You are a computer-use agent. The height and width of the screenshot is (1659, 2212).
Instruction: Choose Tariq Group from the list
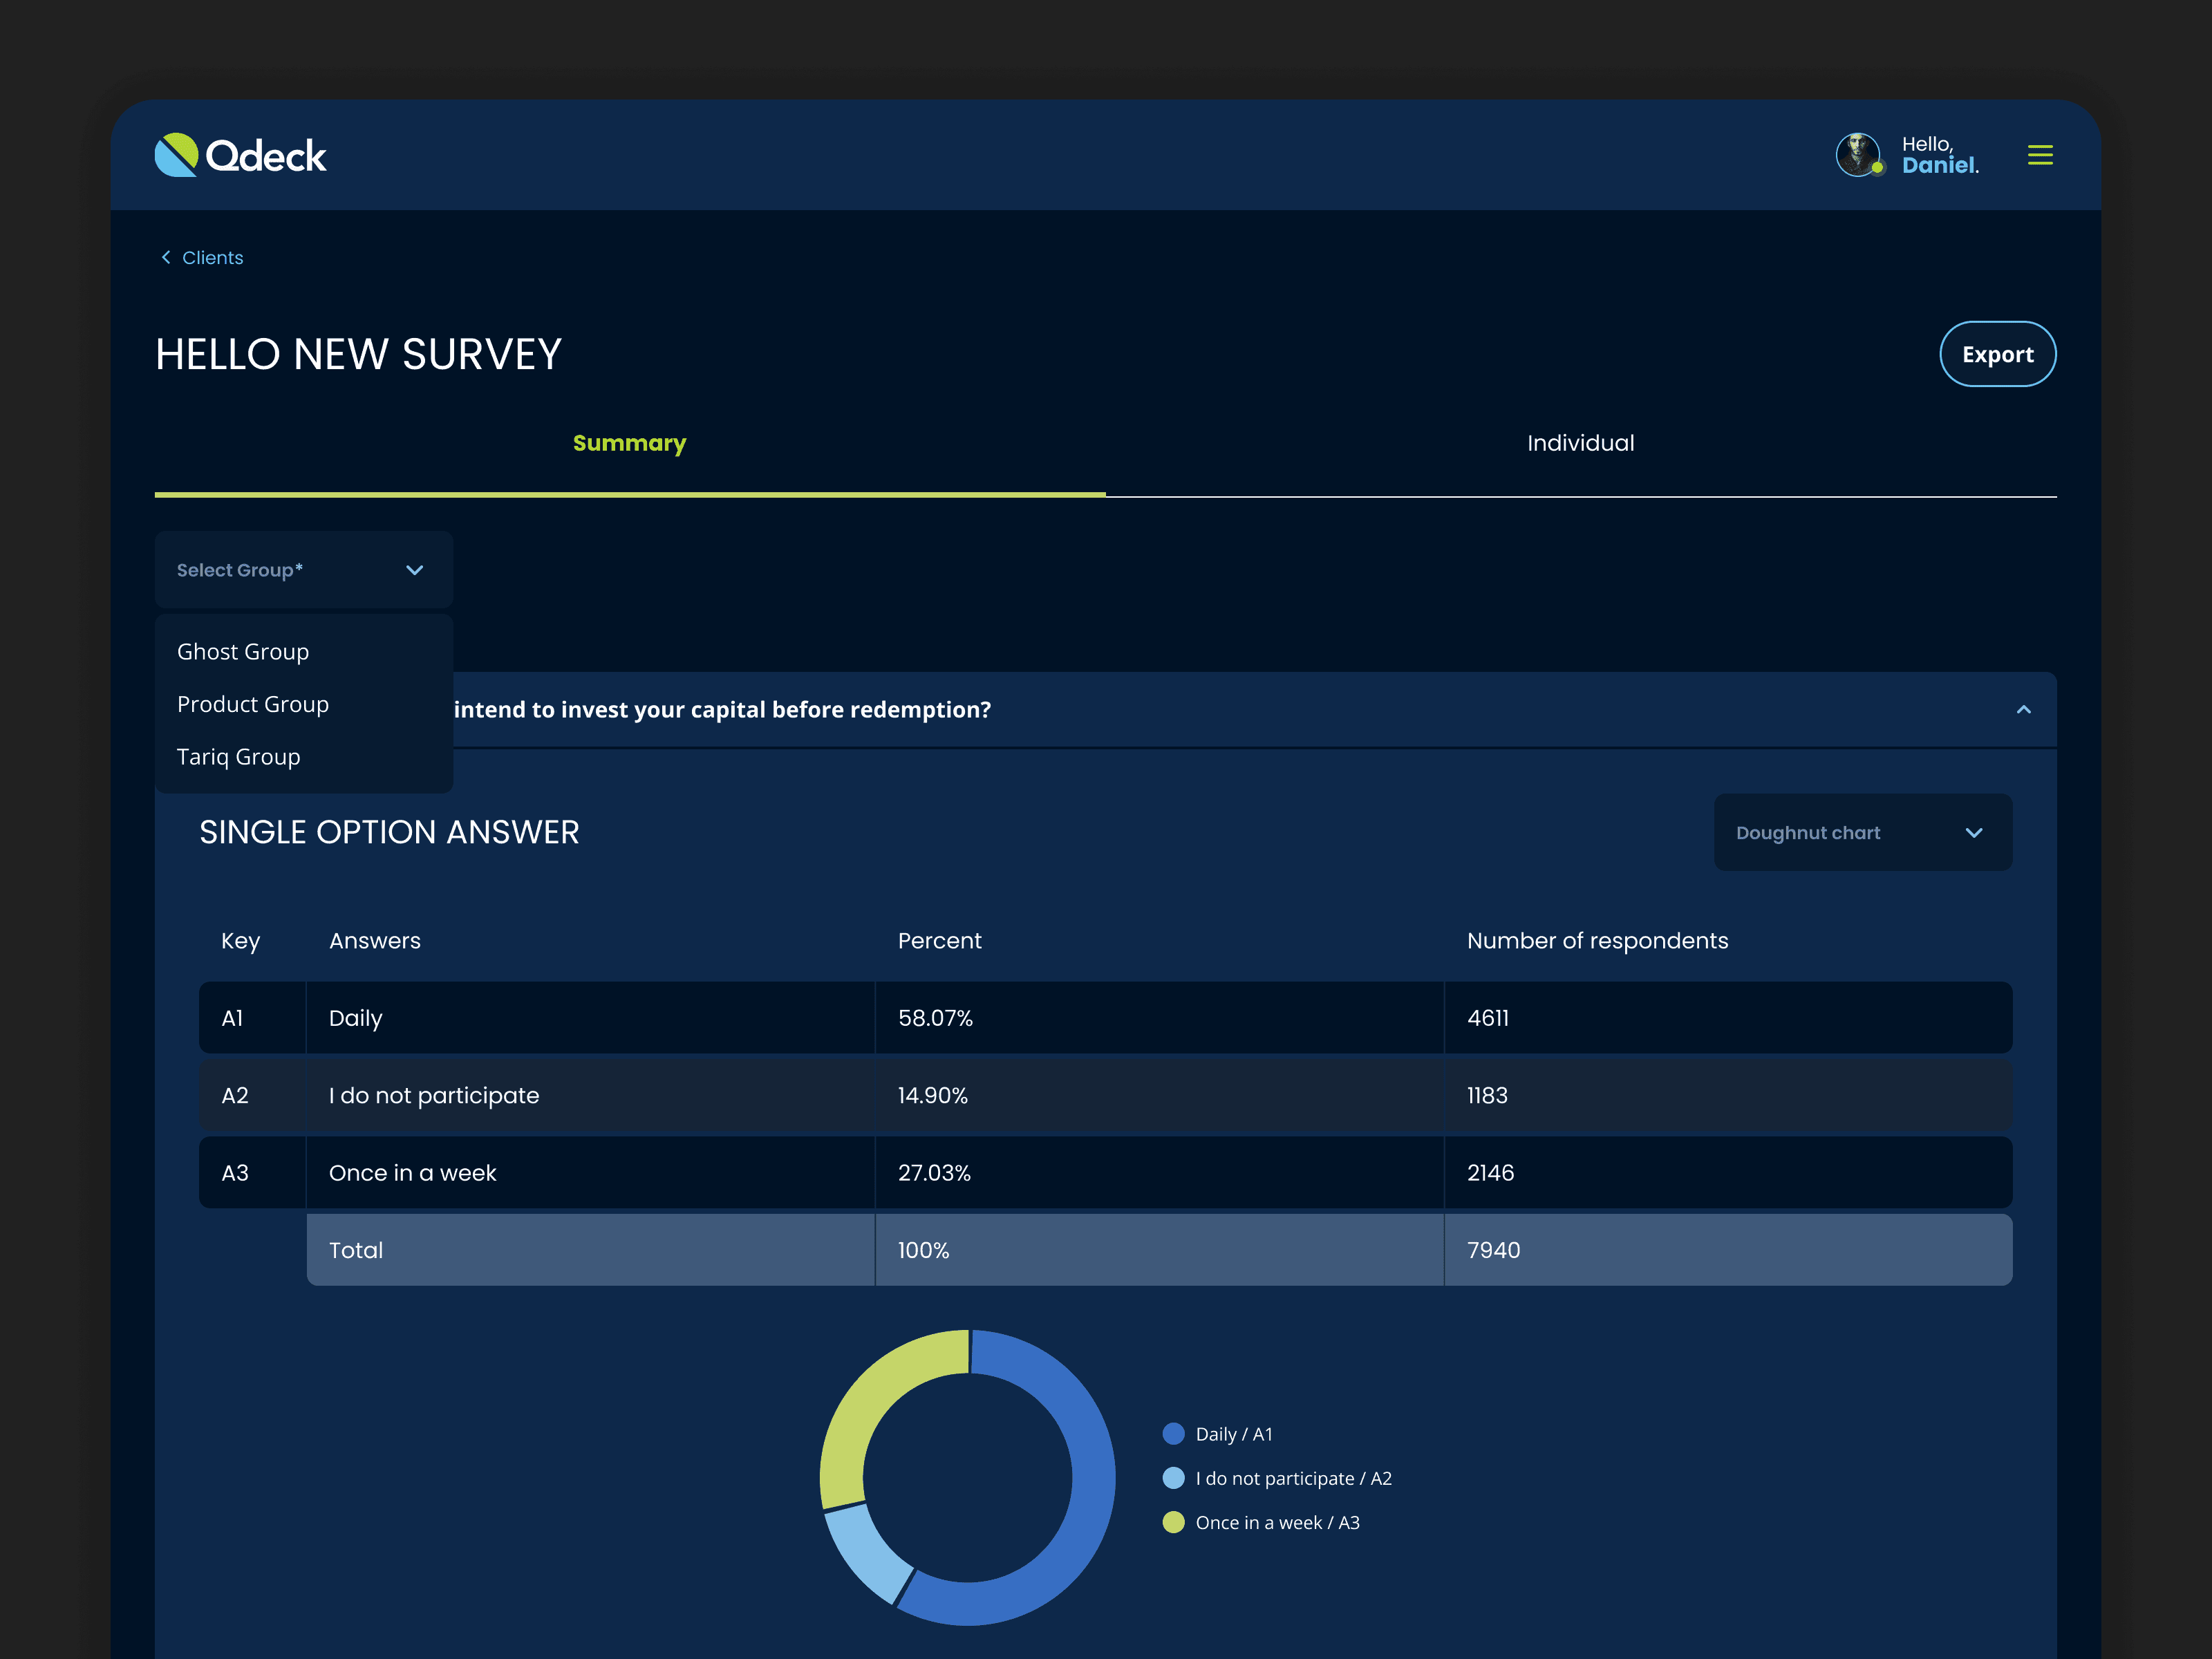(x=239, y=757)
